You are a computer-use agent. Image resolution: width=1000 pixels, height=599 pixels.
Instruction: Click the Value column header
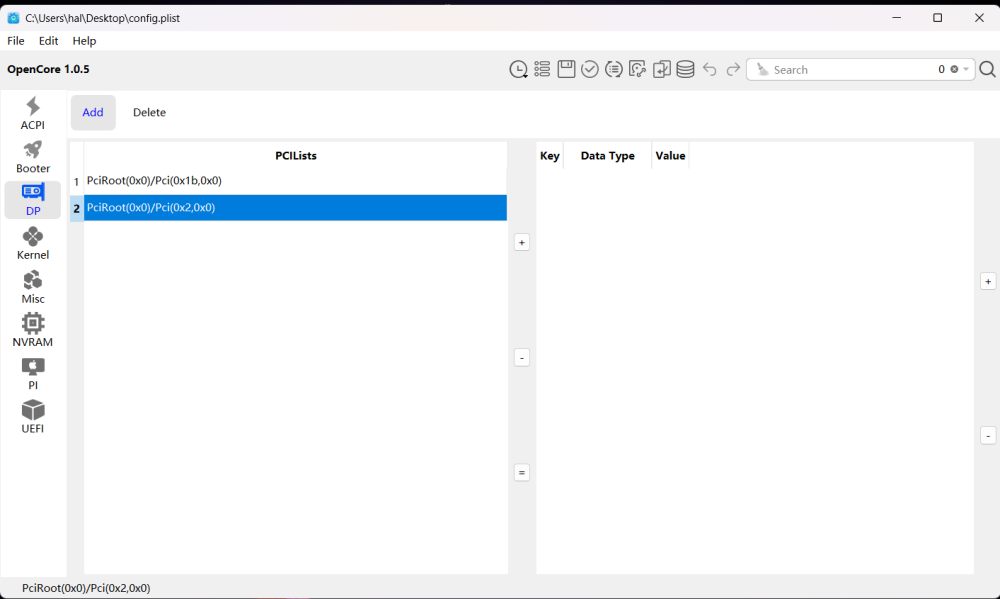[670, 156]
